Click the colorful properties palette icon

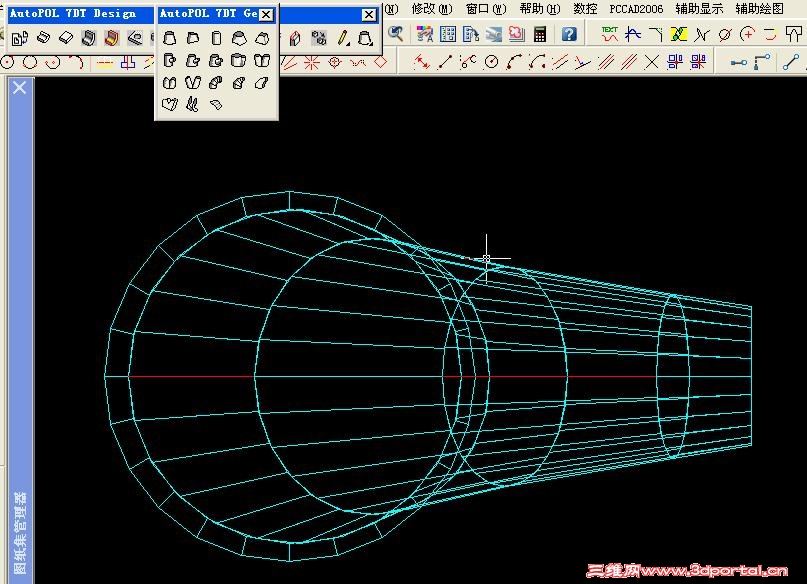[425, 34]
